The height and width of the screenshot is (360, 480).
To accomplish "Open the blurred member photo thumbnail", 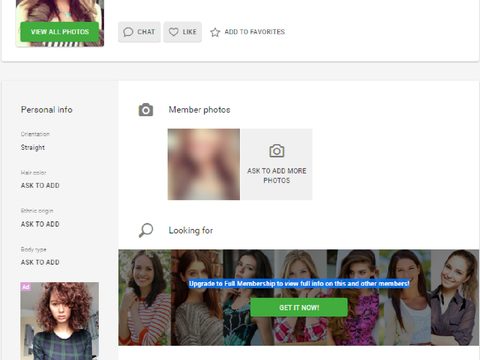I will [x=204, y=164].
